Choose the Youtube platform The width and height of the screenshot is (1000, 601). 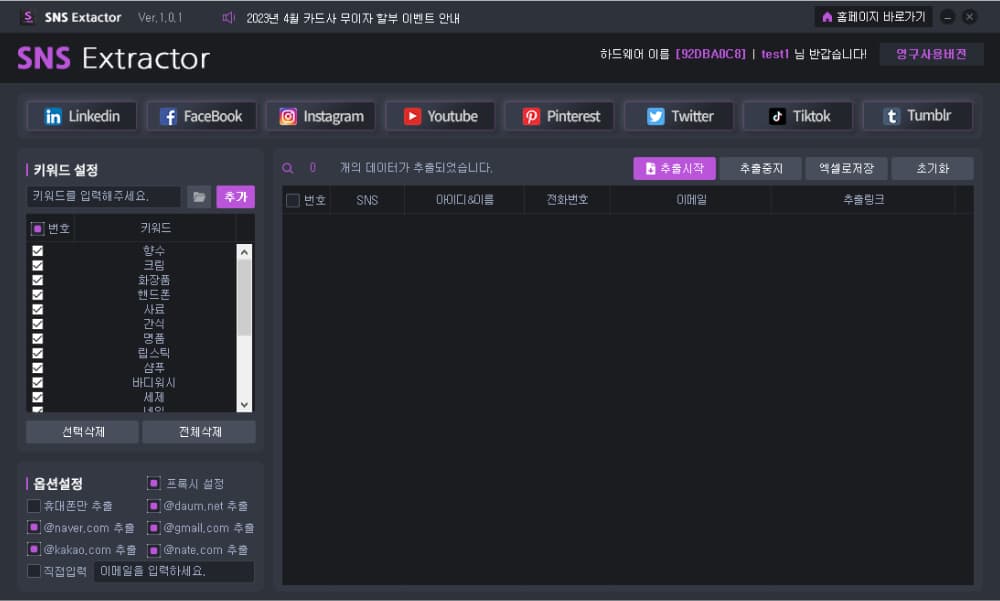click(x=440, y=116)
